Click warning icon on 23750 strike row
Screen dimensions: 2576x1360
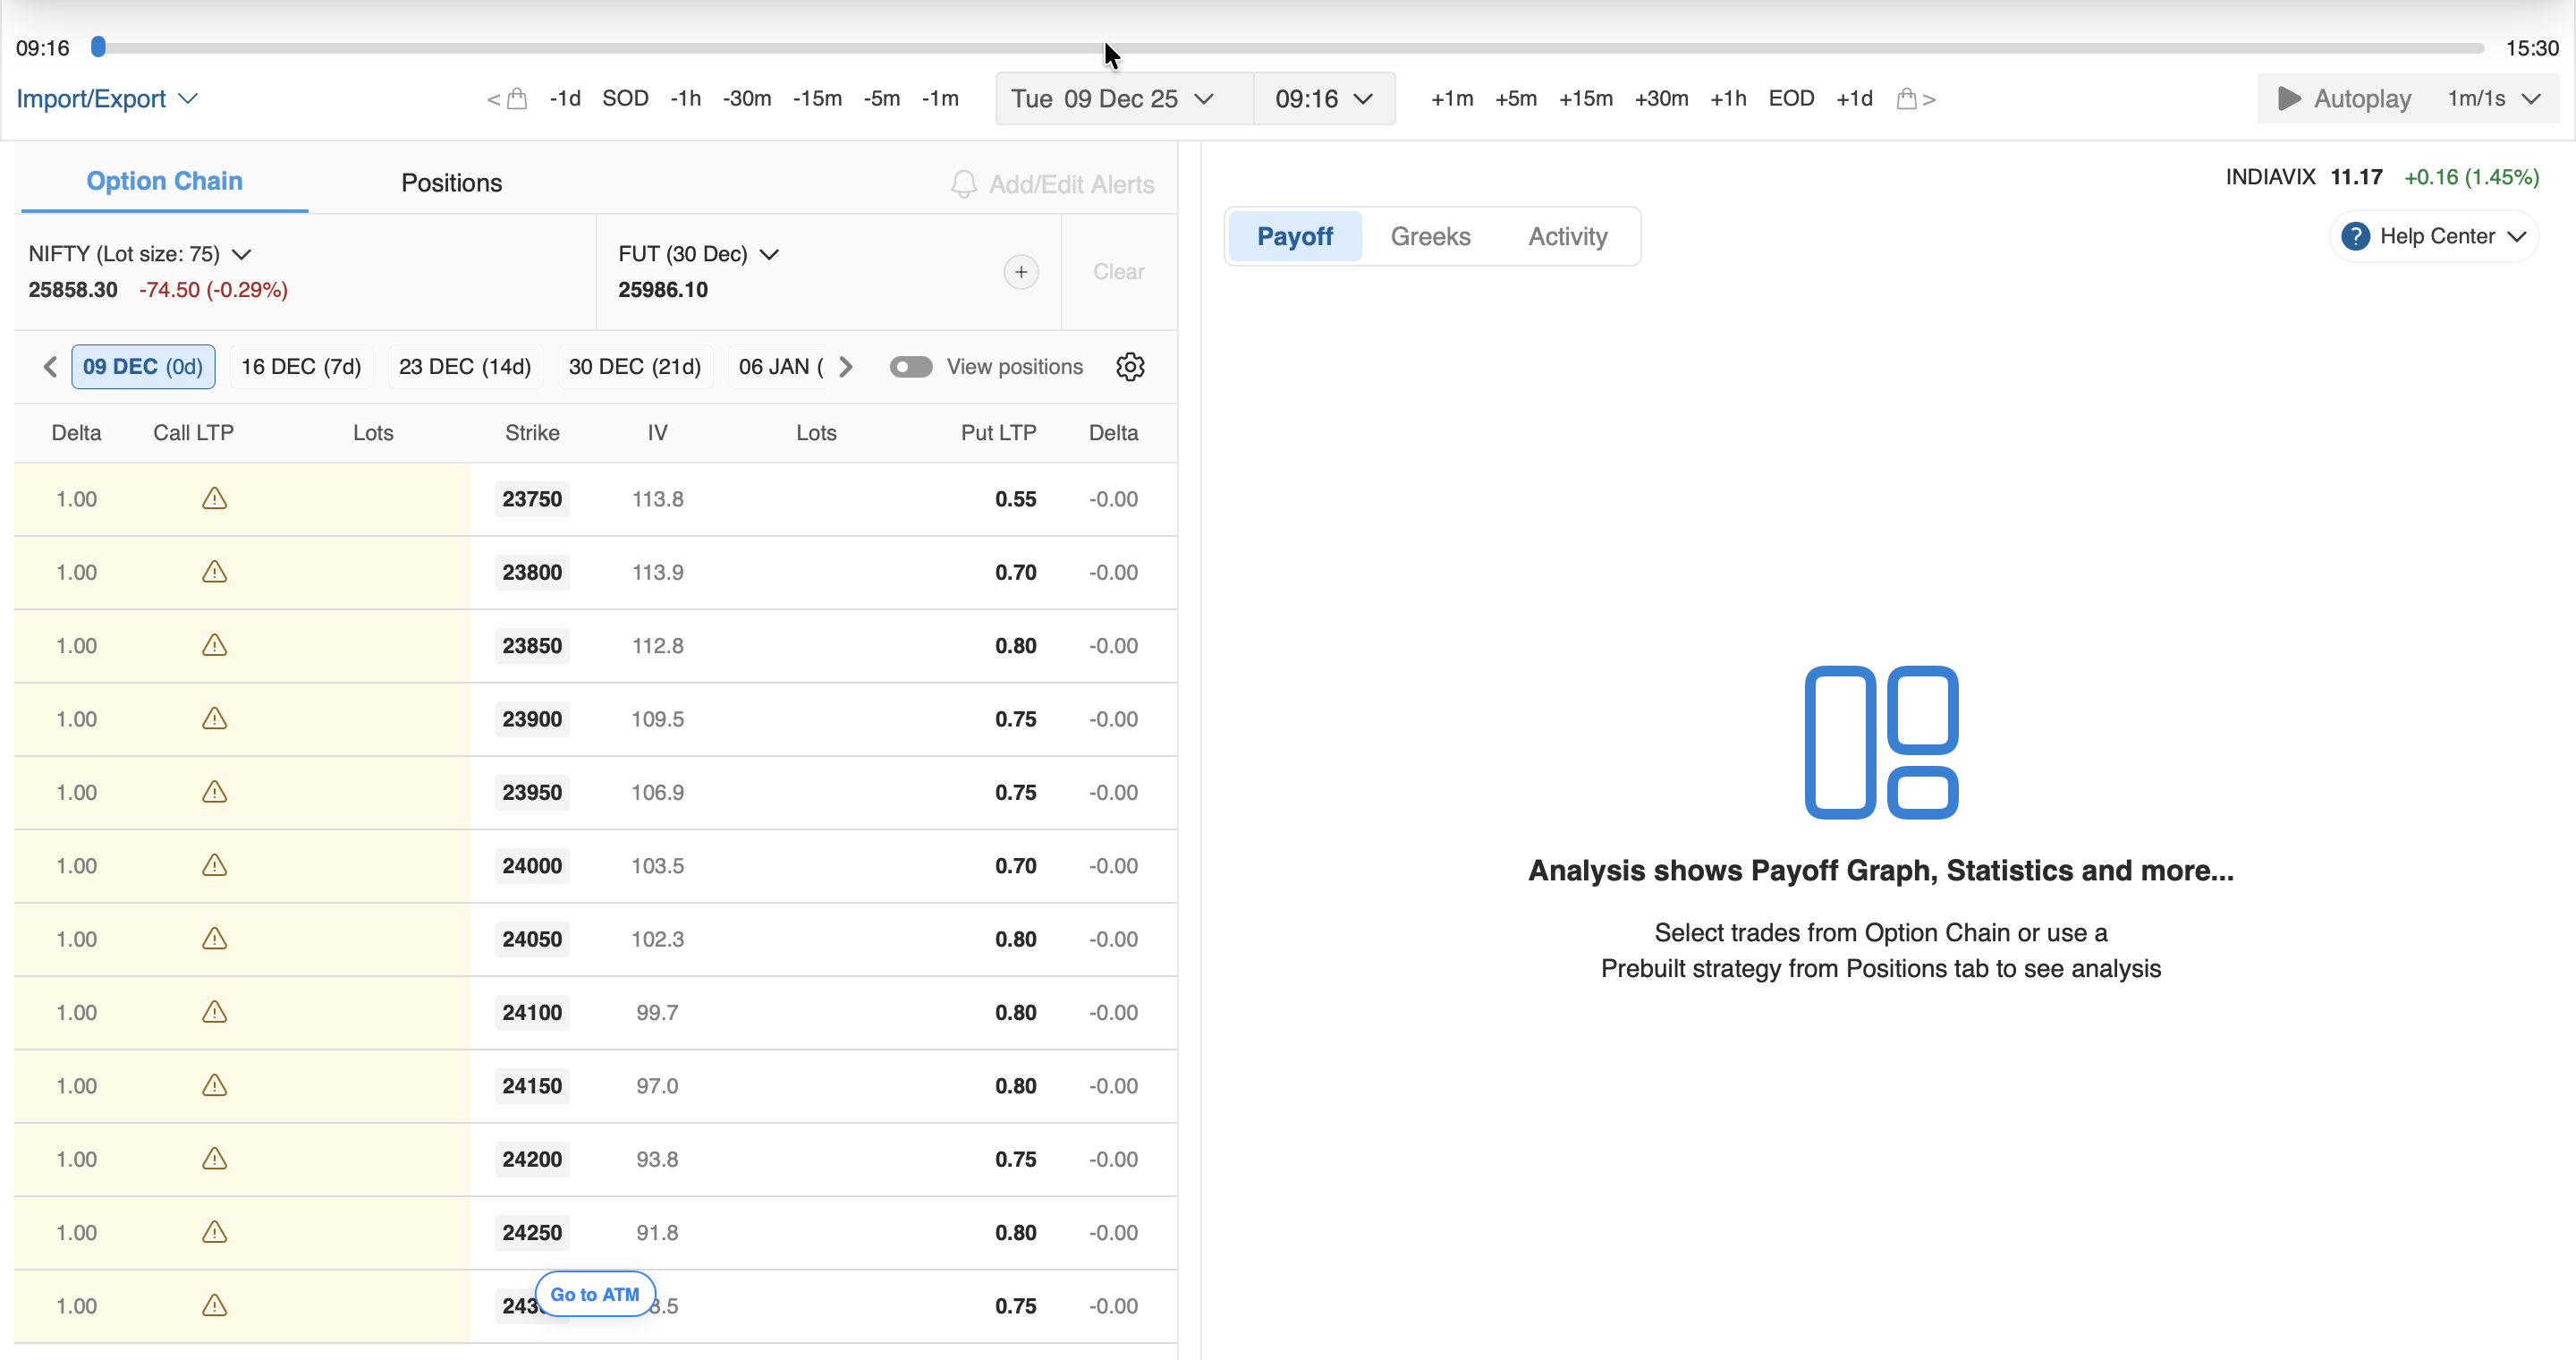pos(214,498)
